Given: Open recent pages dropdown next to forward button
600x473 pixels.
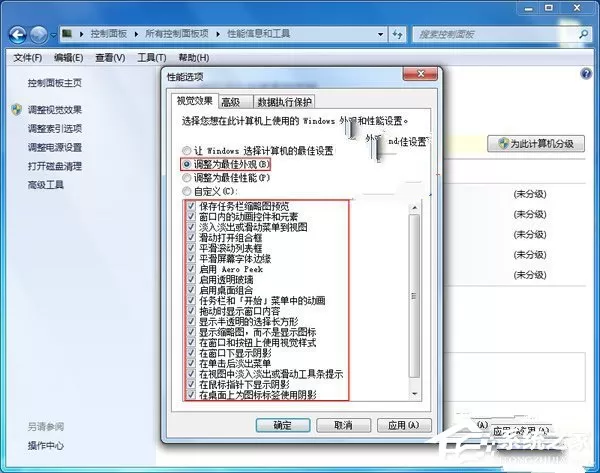Looking at the screenshot, I should pos(53,36).
